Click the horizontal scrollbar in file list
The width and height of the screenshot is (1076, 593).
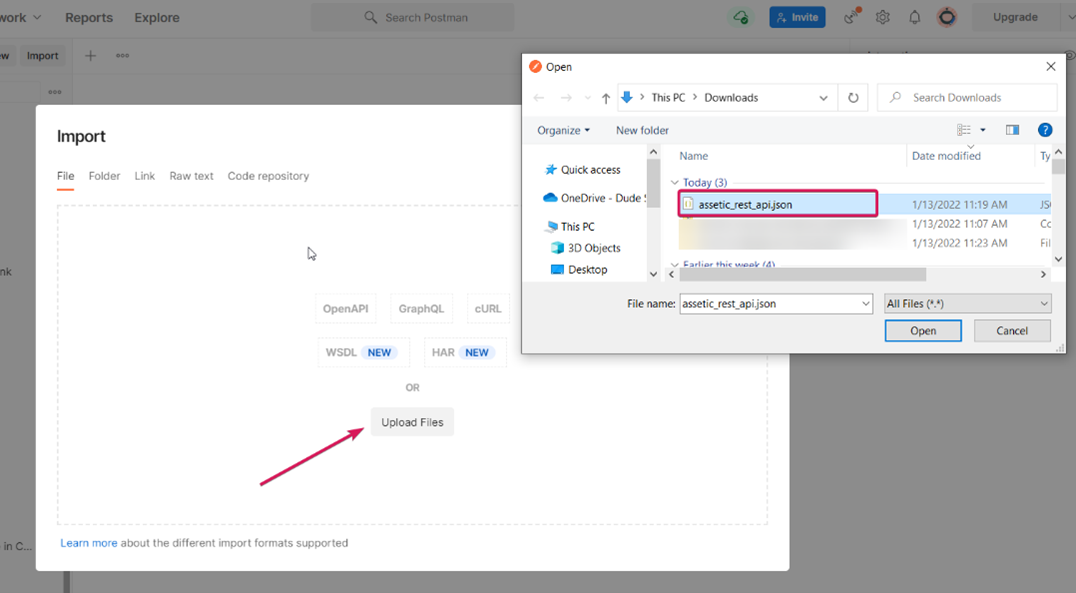coord(802,275)
